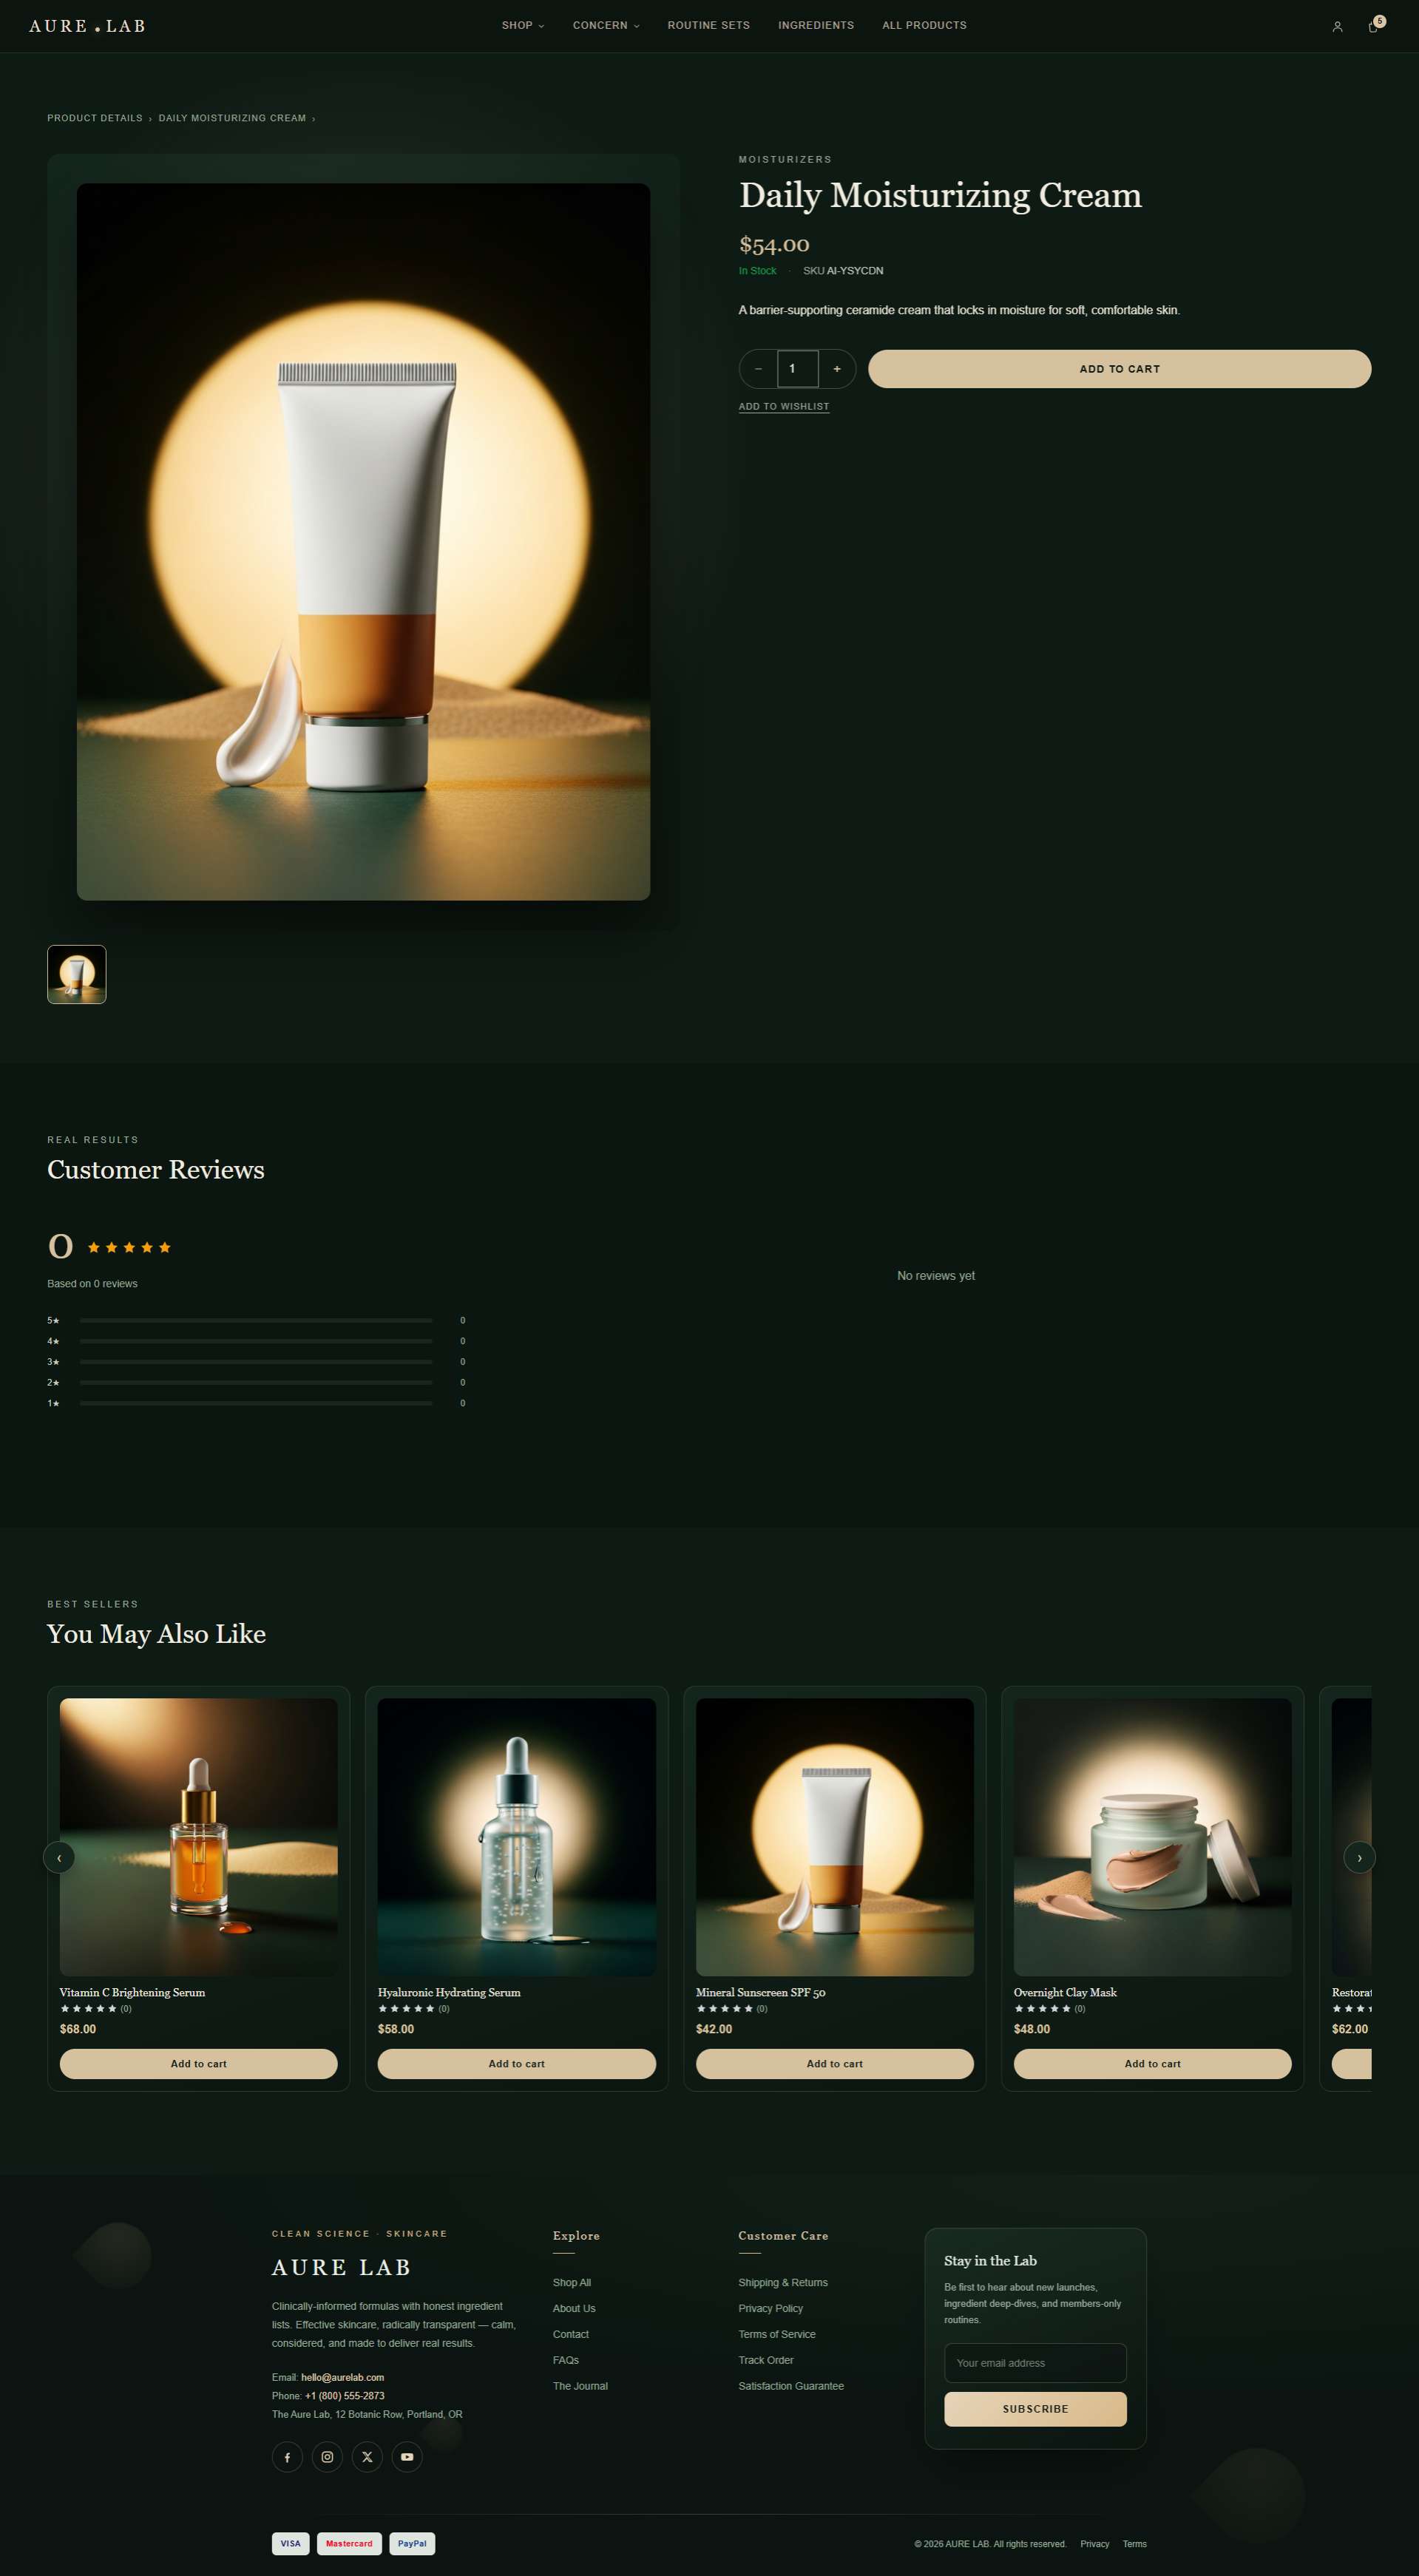The width and height of the screenshot is (1419, 2576).
Task: Click the main product image
Action: pos(363,541)
